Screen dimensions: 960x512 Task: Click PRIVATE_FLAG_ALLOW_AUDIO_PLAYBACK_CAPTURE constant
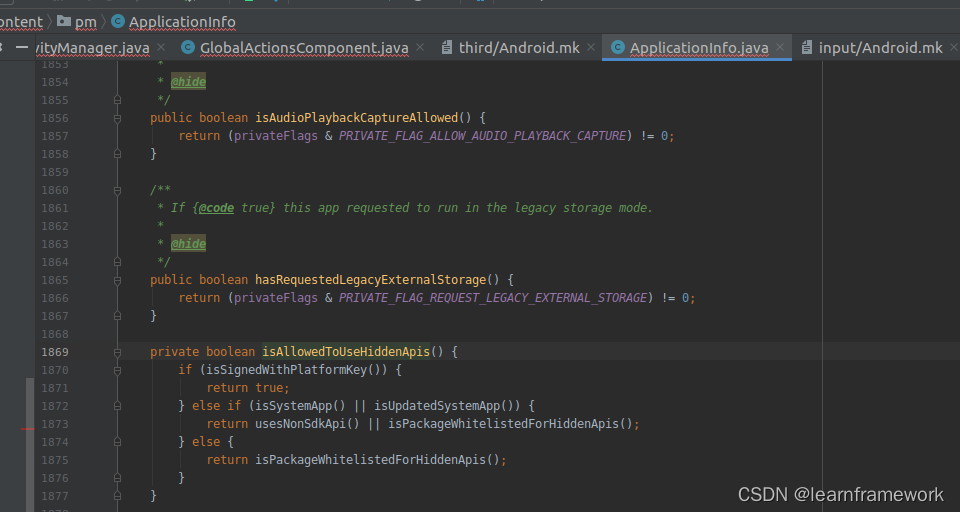coord(482,136)
